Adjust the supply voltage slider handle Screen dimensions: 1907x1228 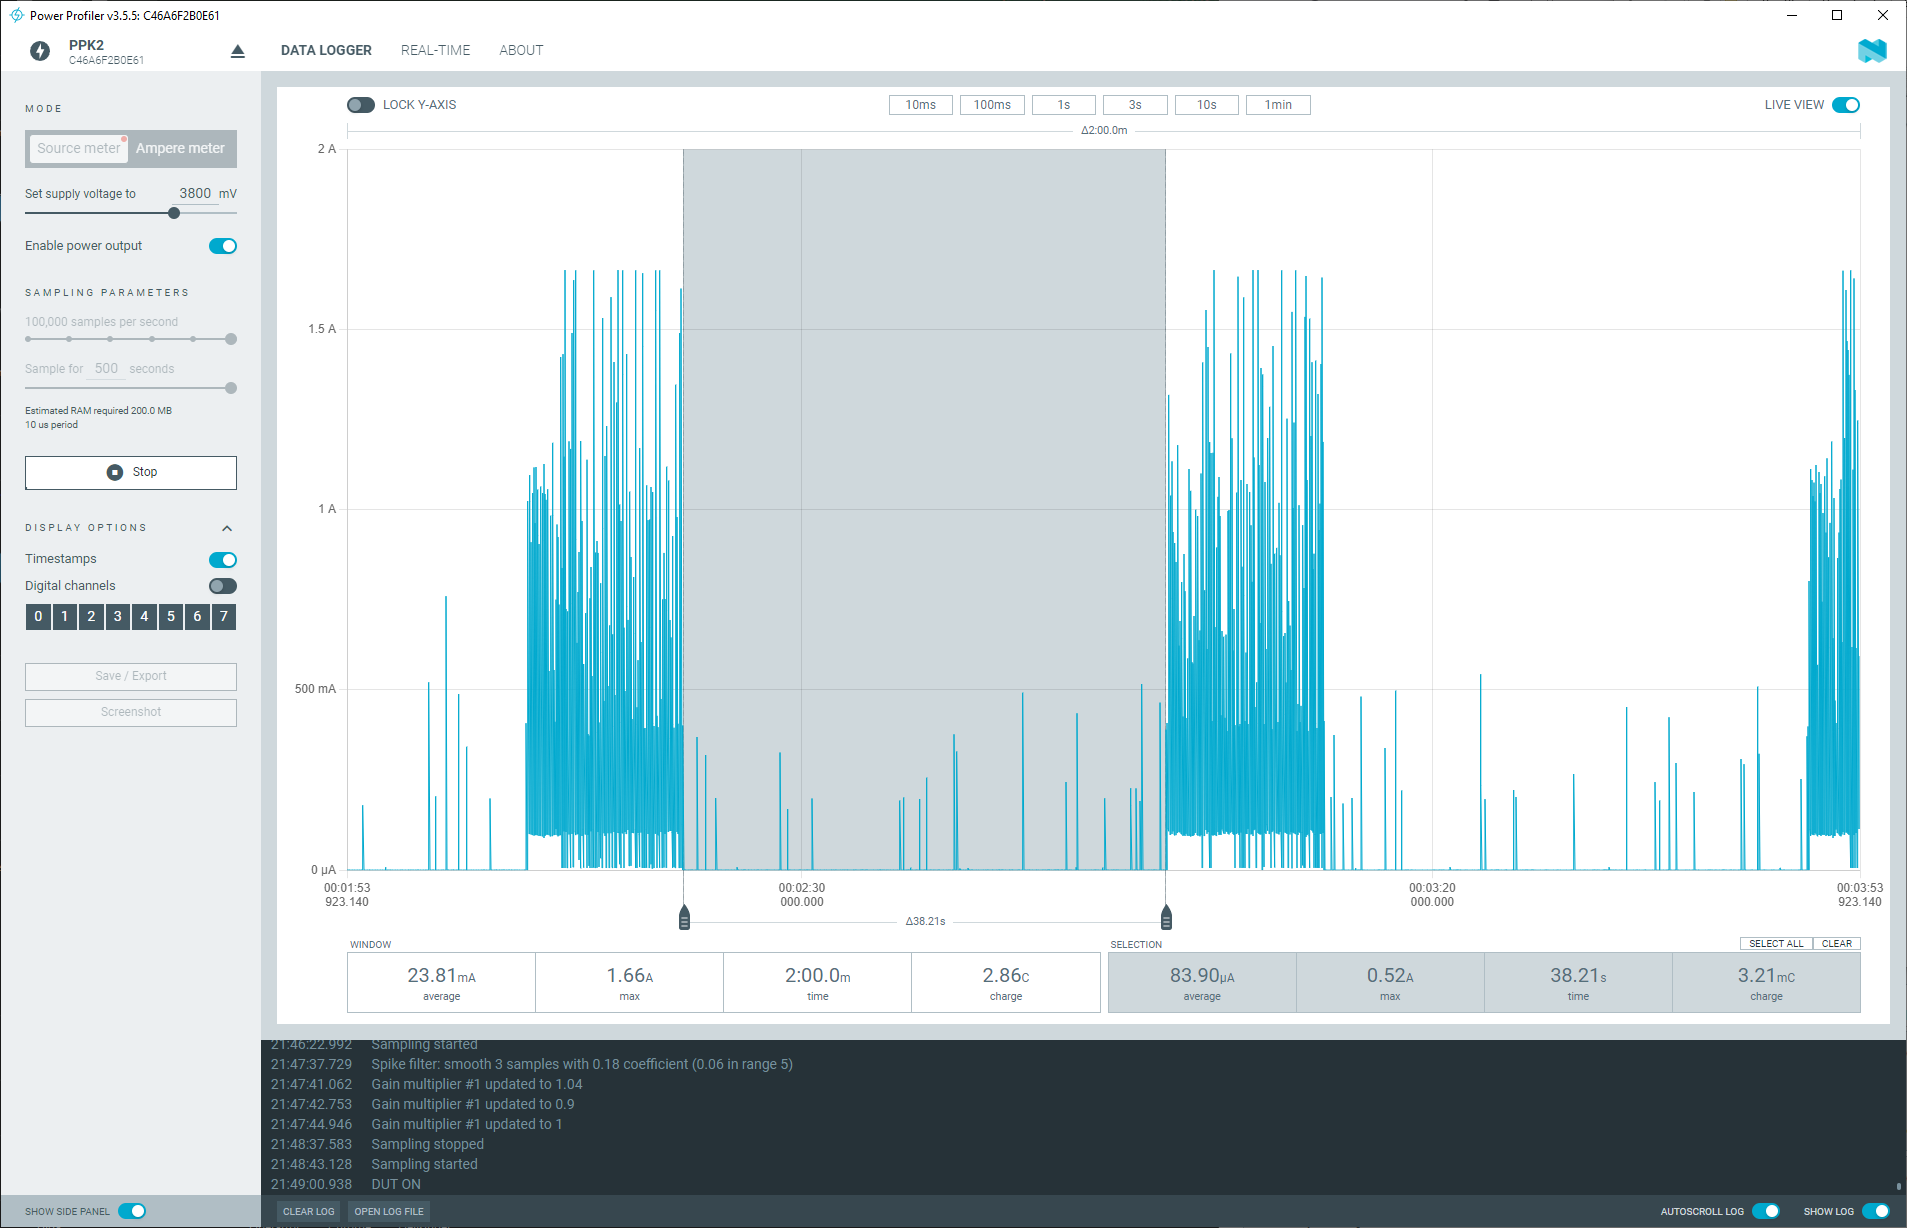(x=174, y=213)
